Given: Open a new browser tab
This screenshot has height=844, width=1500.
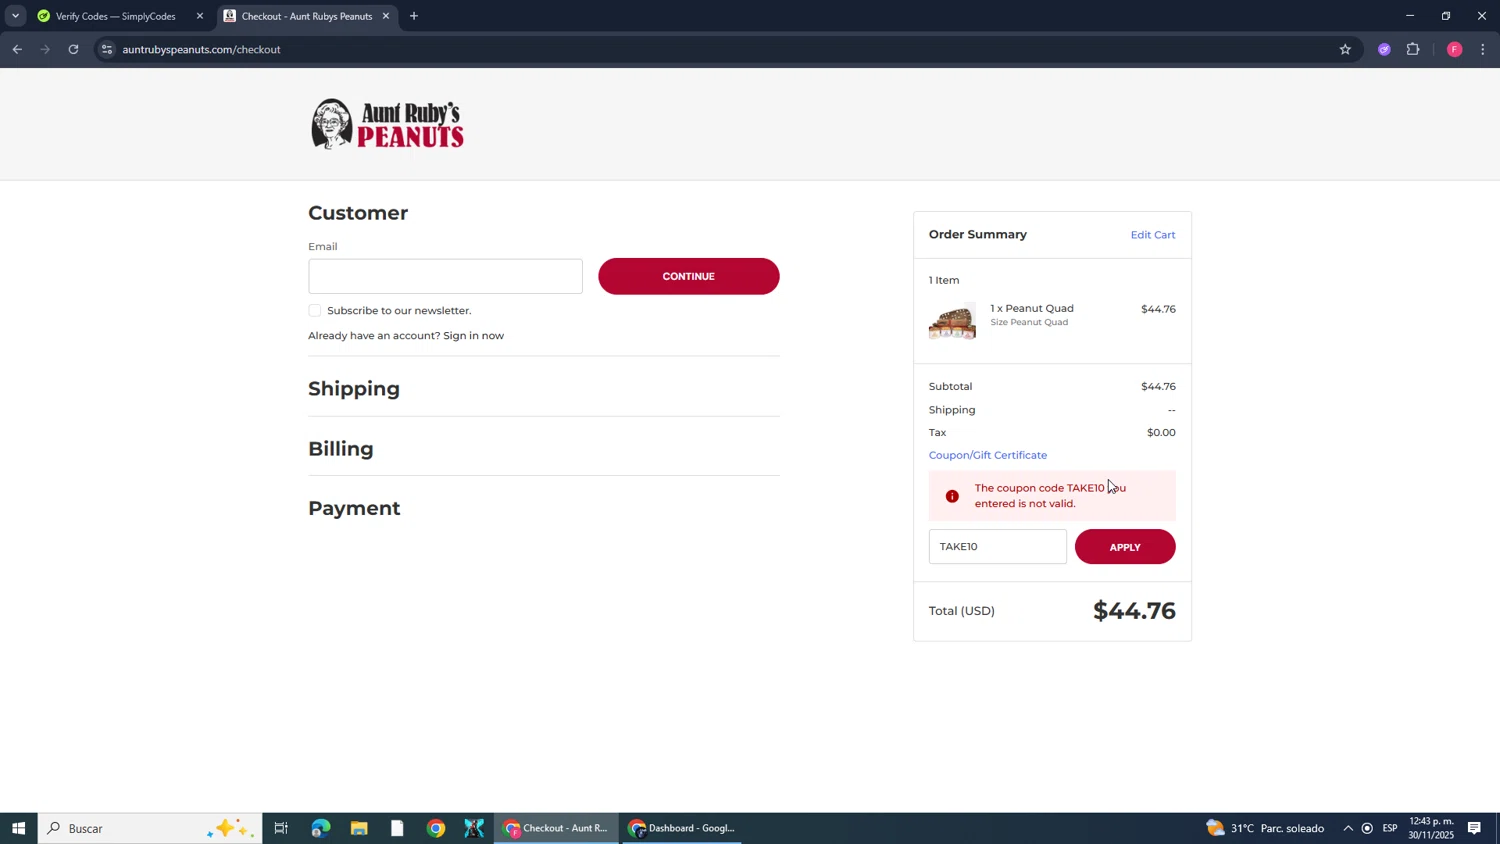Looking at the screenshot, I should pyautogui.click(x=414, y=16).
